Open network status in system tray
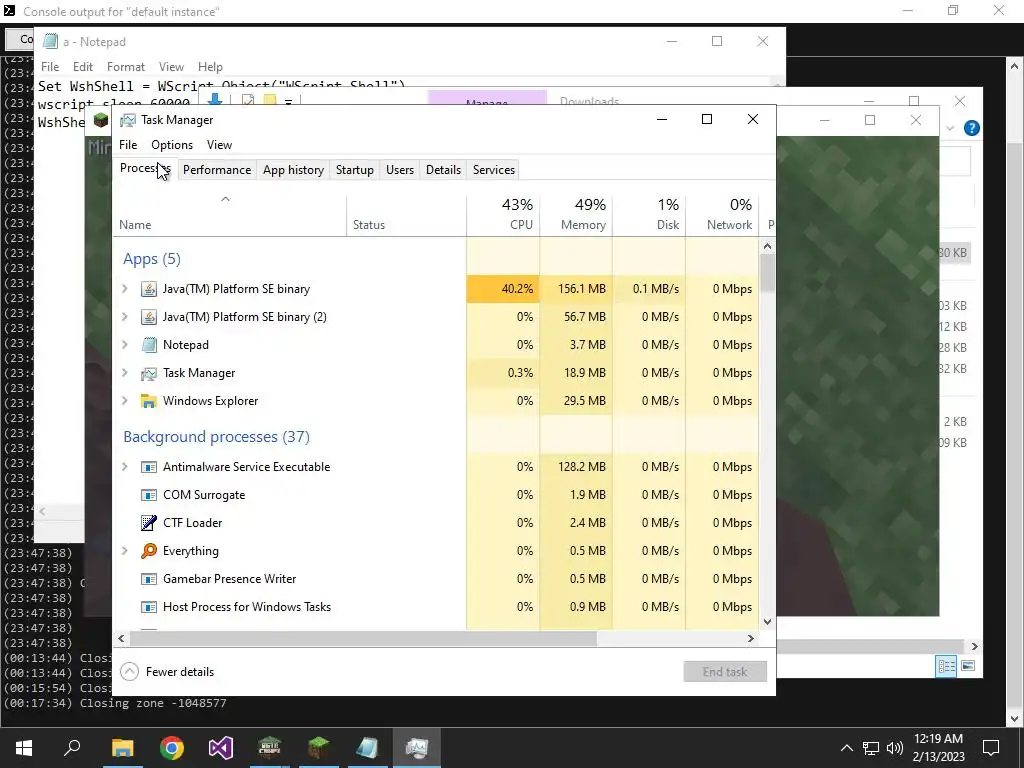1024x768 pixels. (871, 748)
